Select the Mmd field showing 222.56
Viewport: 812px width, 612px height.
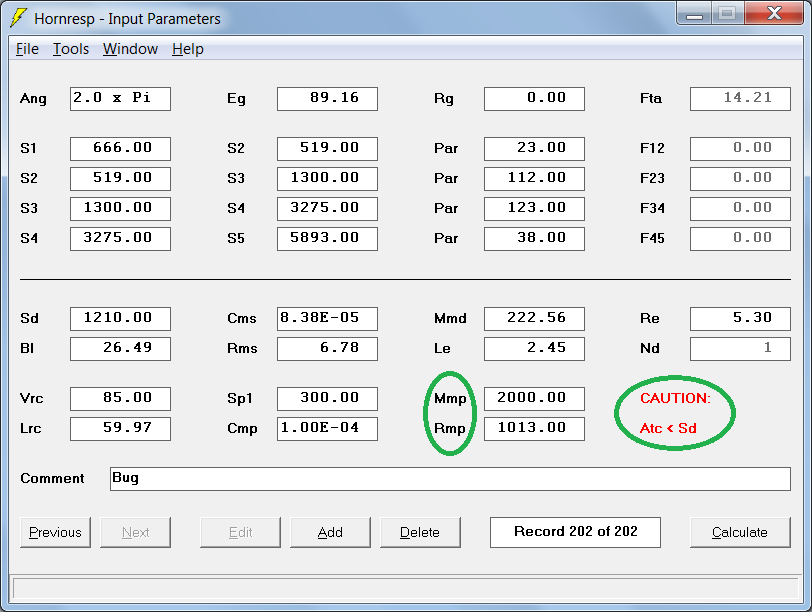click(x=534, y=319)
